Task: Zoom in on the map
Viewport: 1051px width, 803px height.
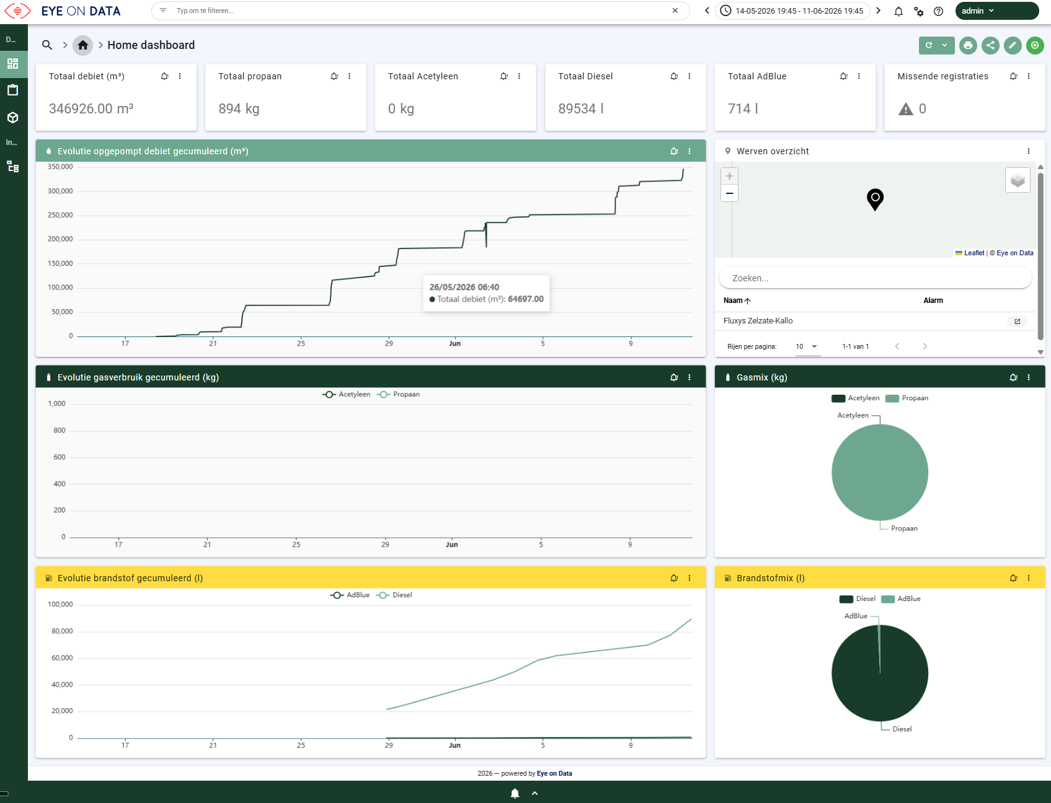Action: click(729, 176)
